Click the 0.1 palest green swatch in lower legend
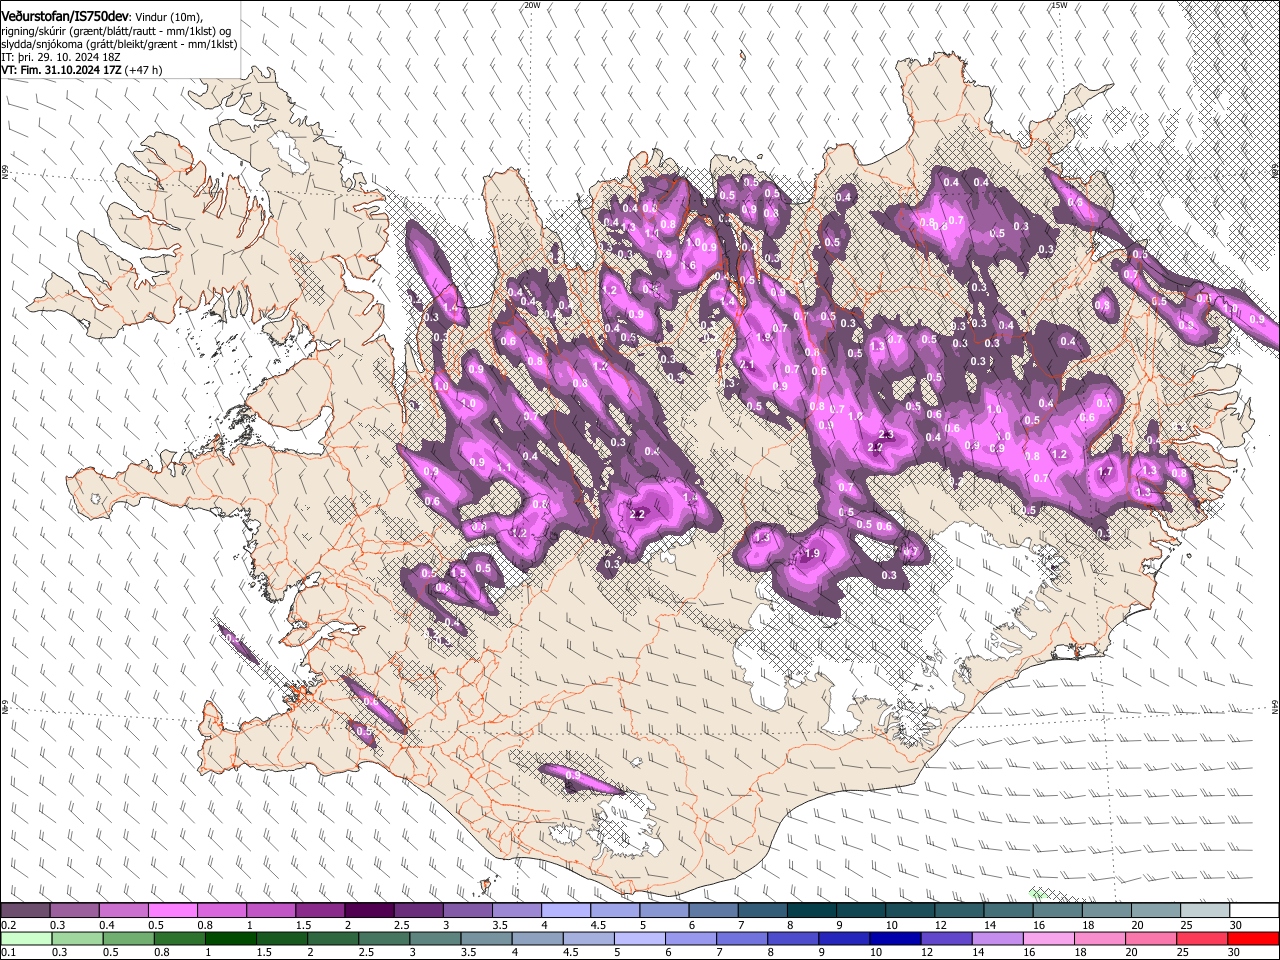The image size is (1280, 960). [26, 938]
